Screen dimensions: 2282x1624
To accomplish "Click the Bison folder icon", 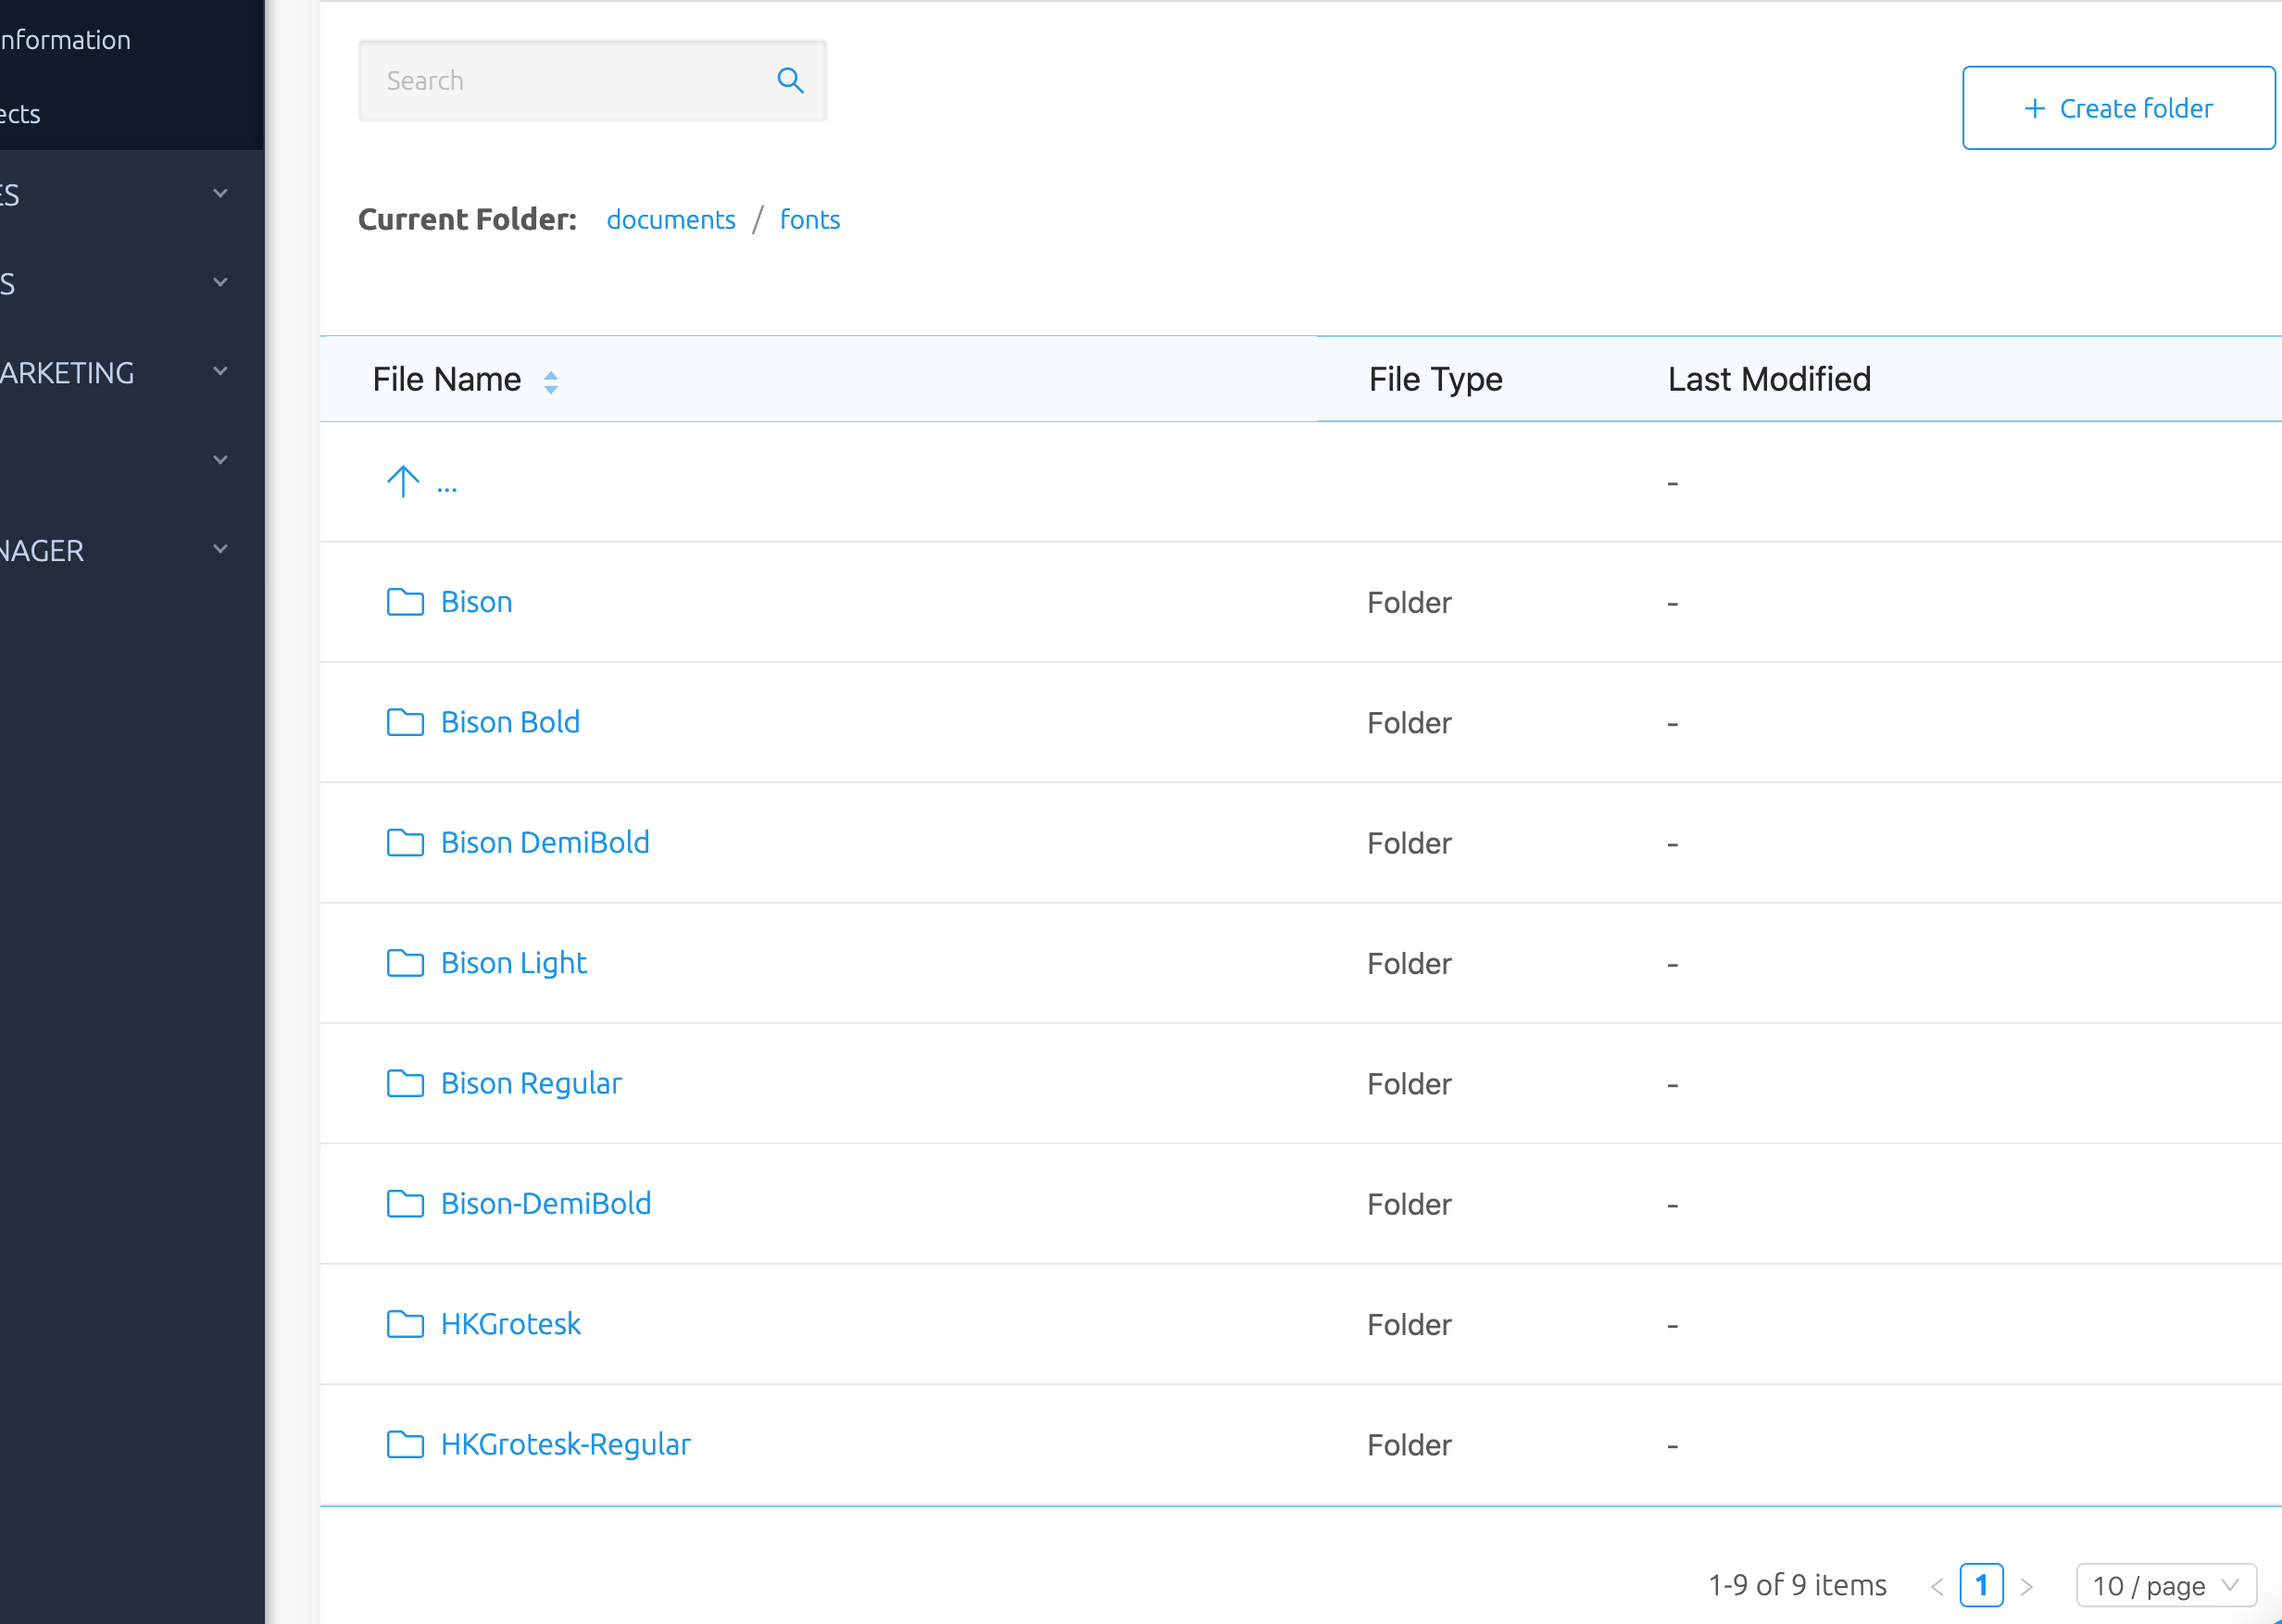I will pyautogui.click(x=405, y=602).
